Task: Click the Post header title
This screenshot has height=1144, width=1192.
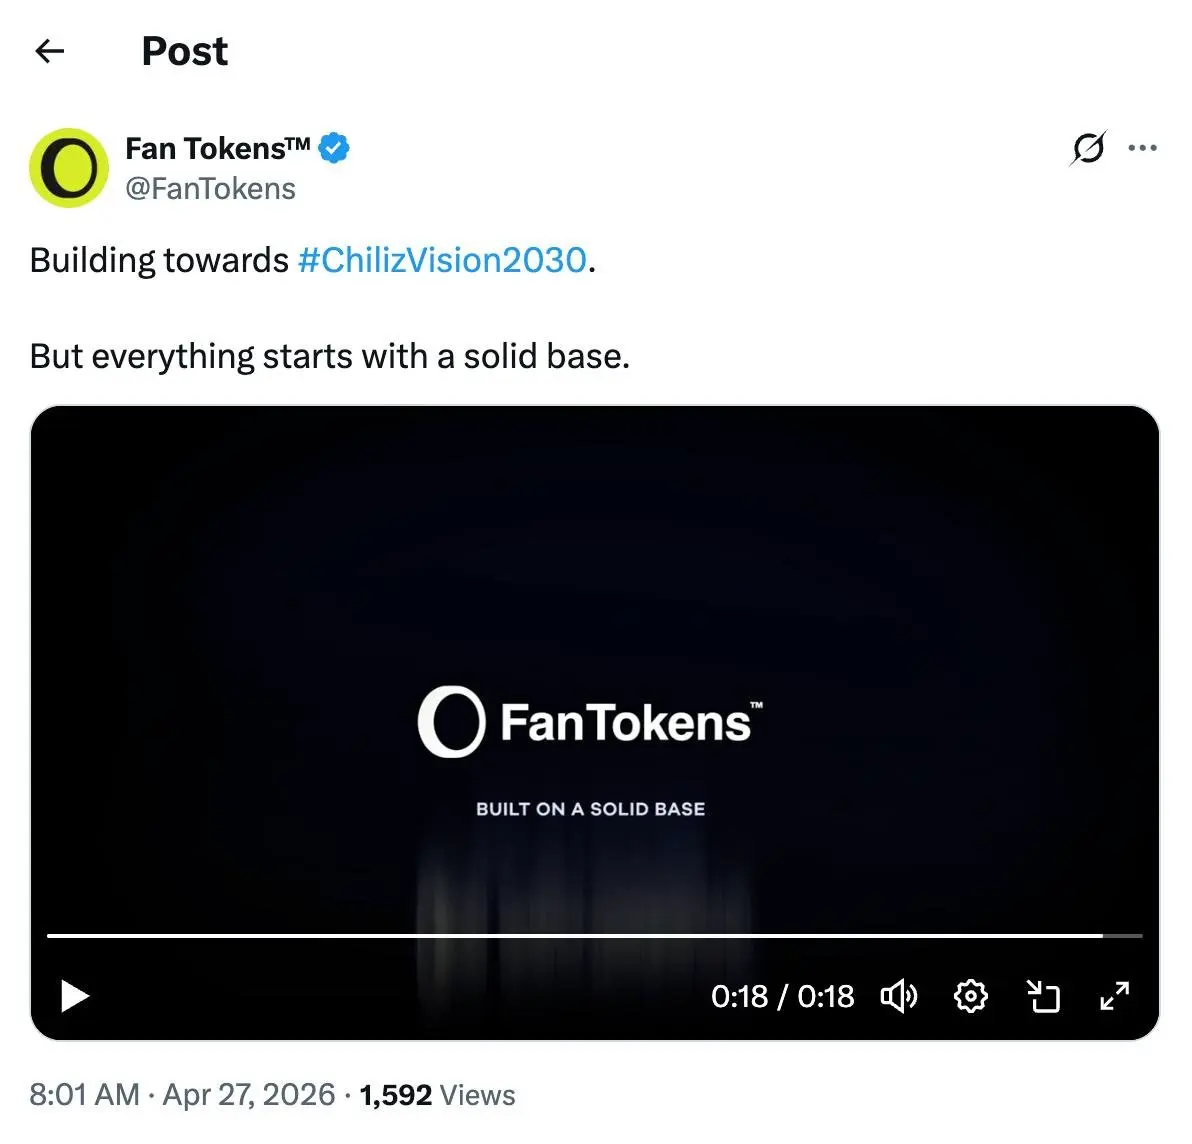Action: [184, 51]
